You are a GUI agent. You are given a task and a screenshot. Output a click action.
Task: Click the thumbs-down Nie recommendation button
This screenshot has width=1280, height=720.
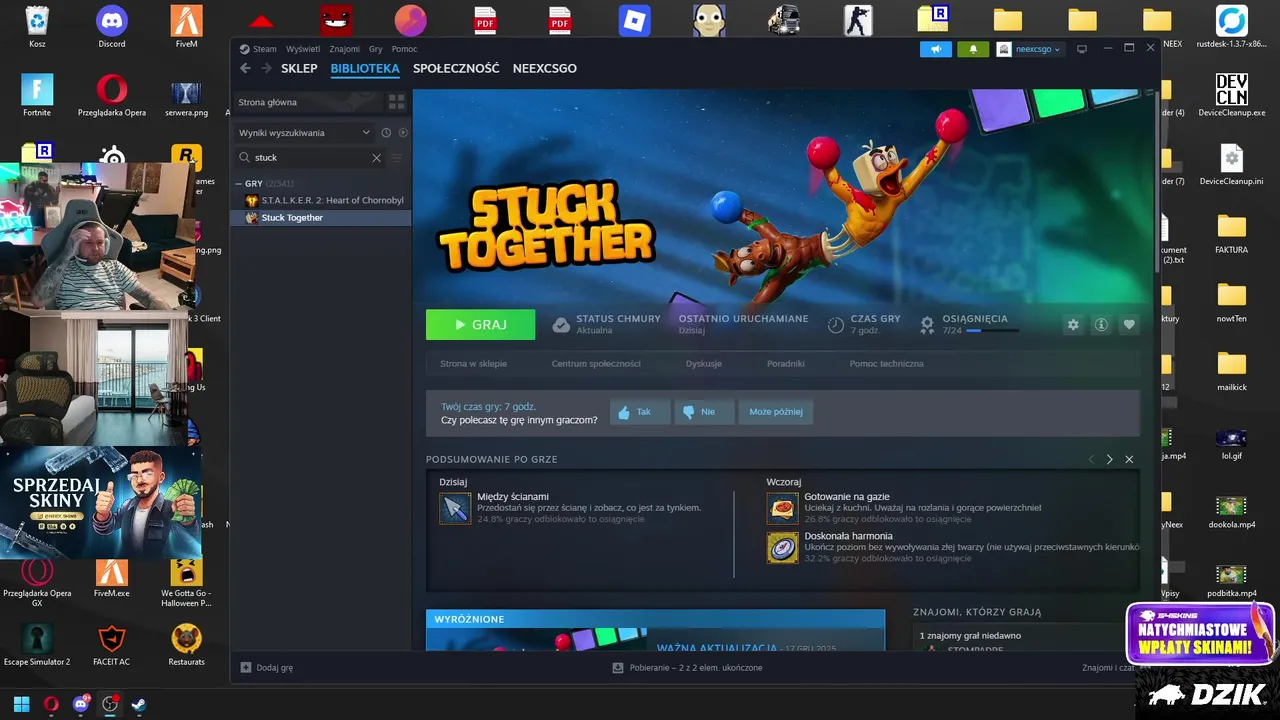[704, 412]
